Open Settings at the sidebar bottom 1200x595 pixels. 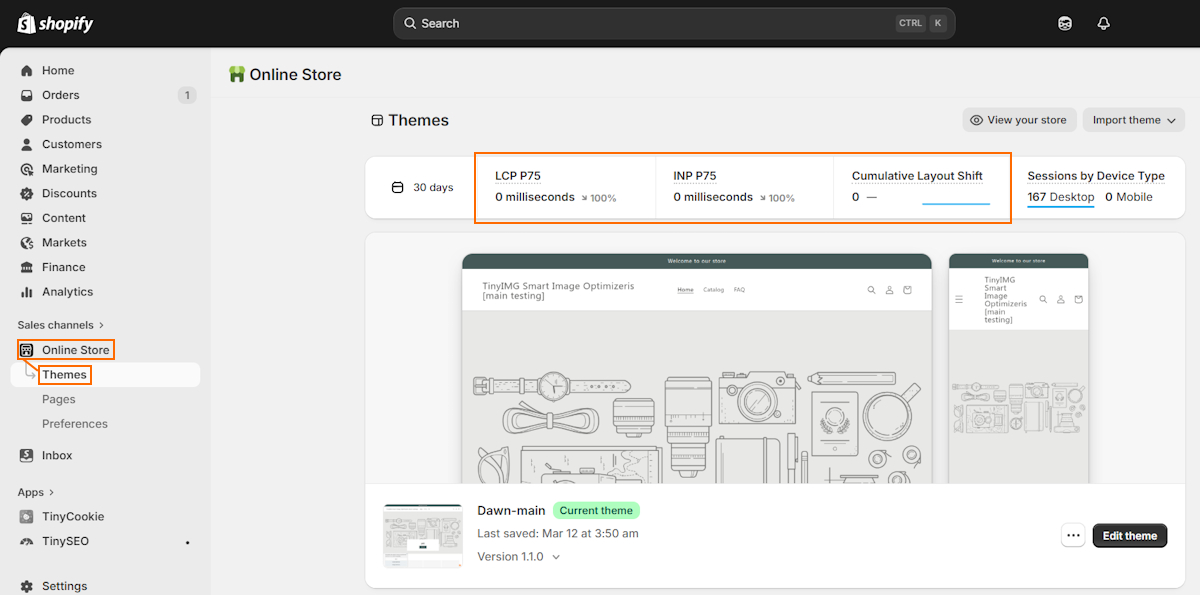[x=64, y=585]
